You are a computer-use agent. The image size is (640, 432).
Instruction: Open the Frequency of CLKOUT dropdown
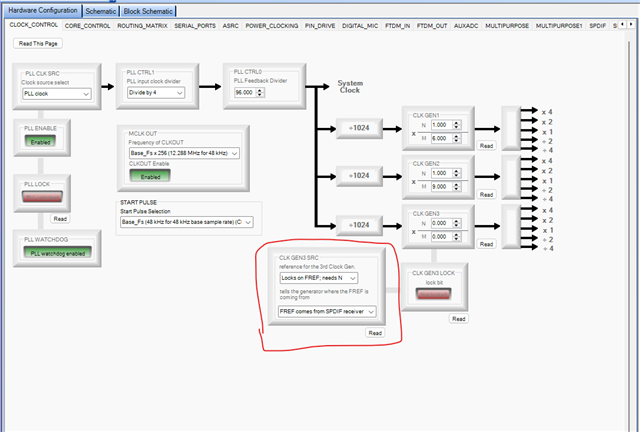184,153
